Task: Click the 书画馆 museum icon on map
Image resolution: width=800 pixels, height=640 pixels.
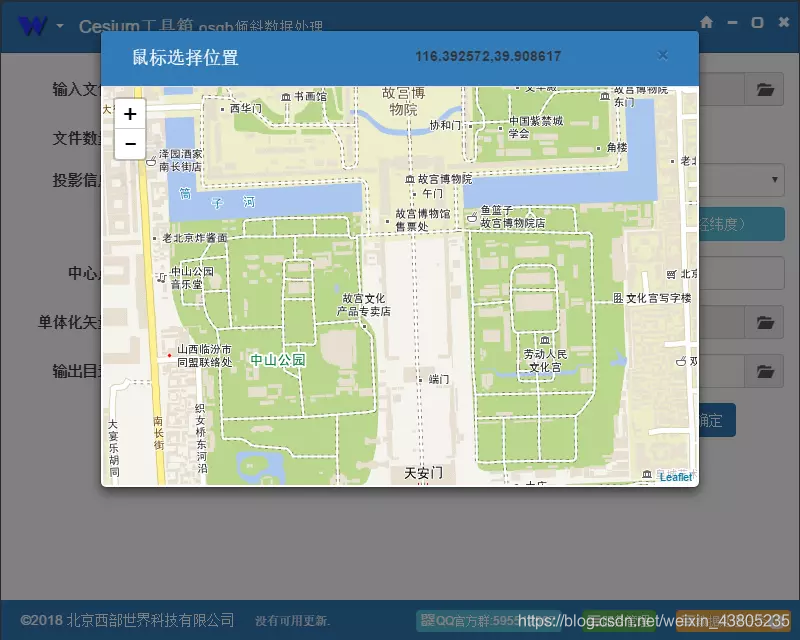Action: (286, 96)
